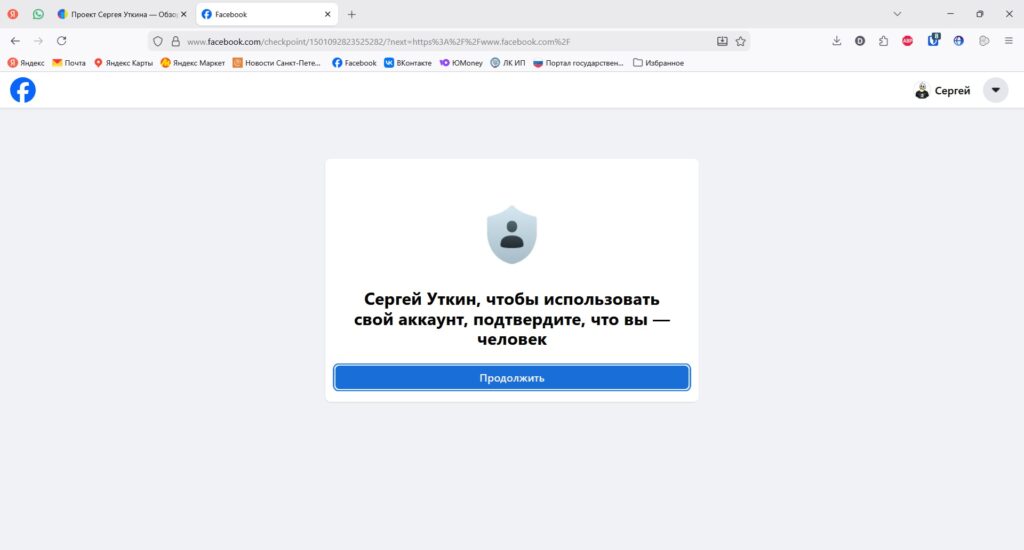Open the browser hamburger application menu
Image resolution: width=1024 pixels, height=550 pixels.
click(x=1008, y=41)
